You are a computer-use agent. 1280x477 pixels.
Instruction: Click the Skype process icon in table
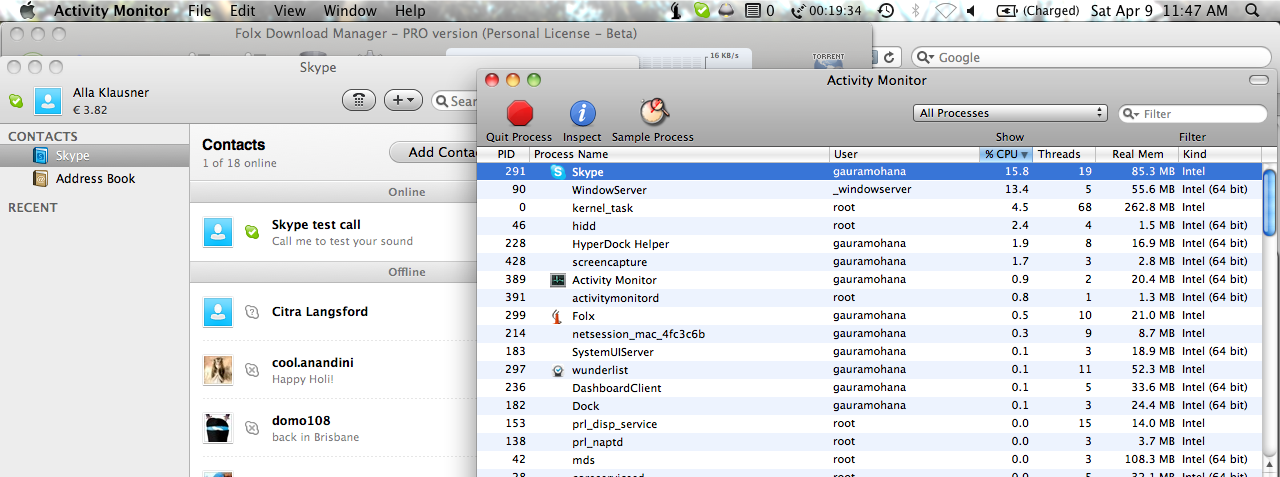tap(558, 172)
